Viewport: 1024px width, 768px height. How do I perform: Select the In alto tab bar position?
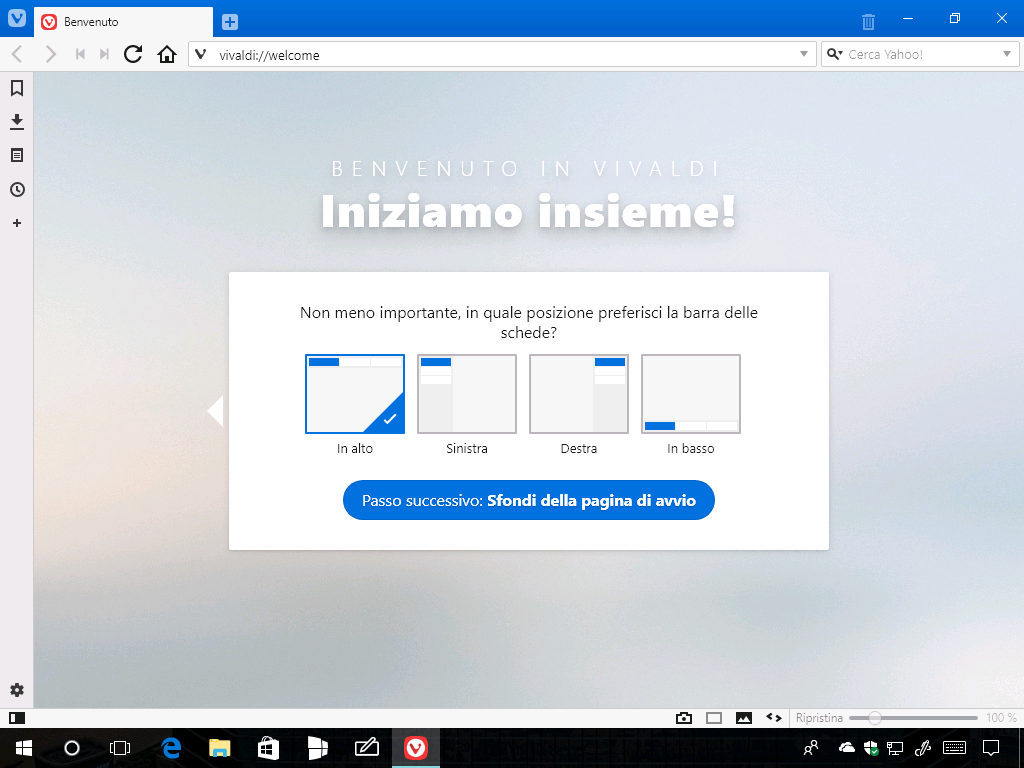click(355, 394)
